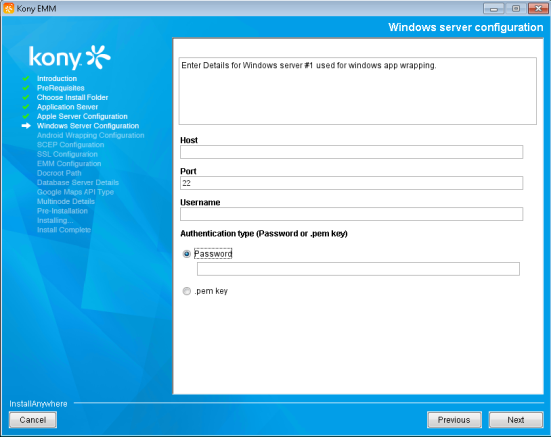The width and height of the screenshot is (551, 437).
Task: Click the Google Maps API Type step
Action: 75,192
